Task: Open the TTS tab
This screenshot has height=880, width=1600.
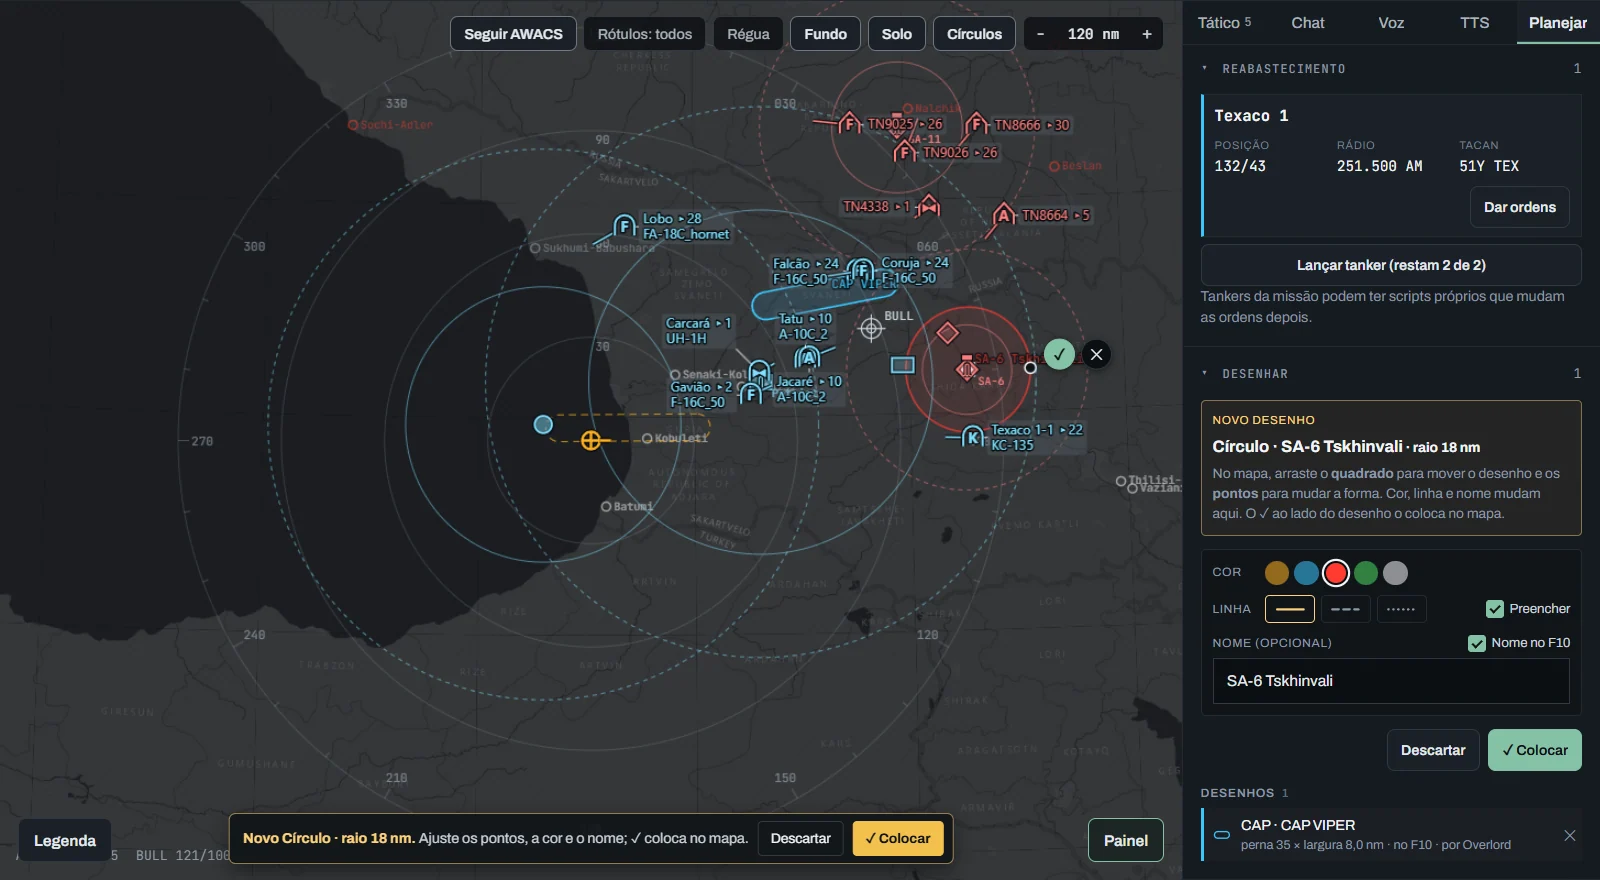Action: [x=1475, y=22]
